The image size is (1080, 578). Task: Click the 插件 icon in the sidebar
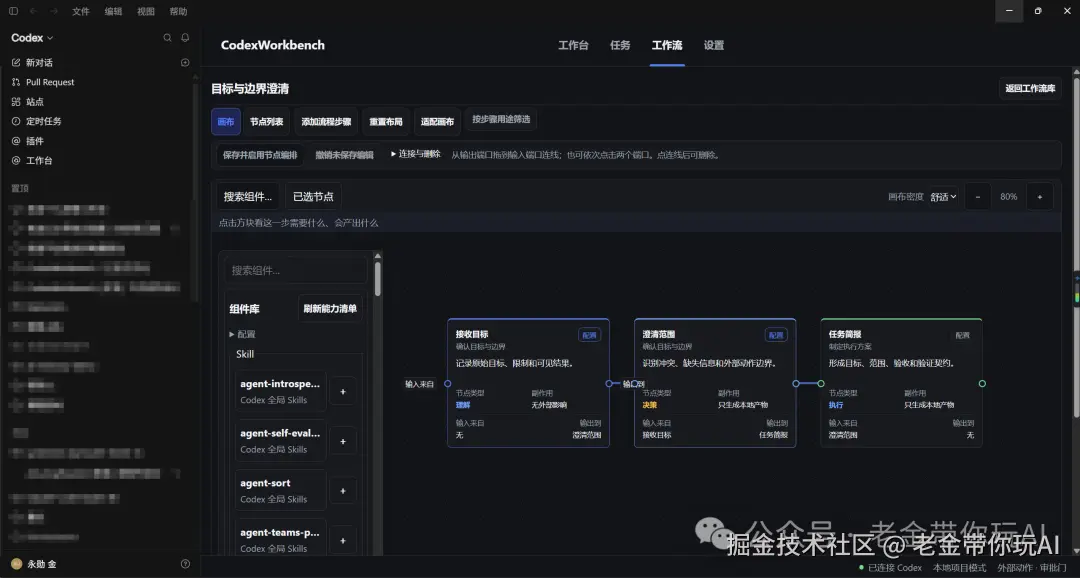[16, 141]
